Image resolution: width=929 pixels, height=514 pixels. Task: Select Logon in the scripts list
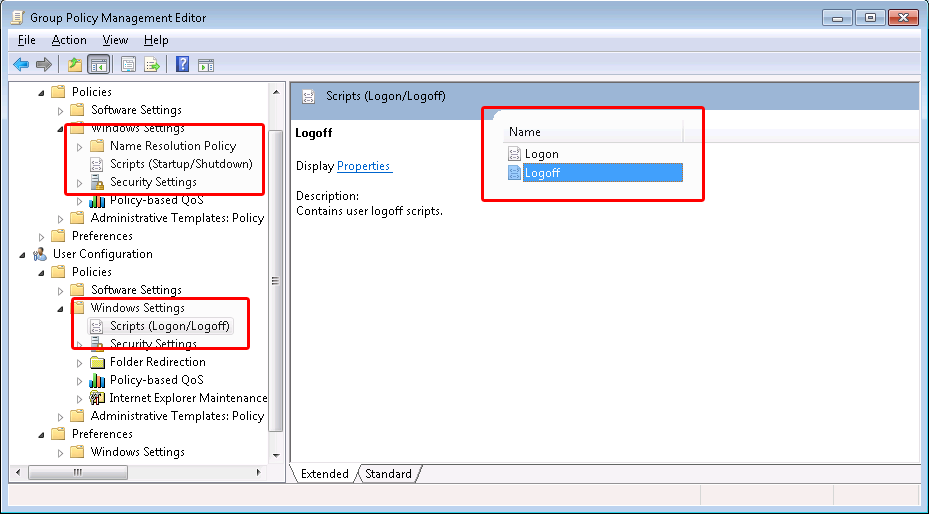[x=542, y=154]
